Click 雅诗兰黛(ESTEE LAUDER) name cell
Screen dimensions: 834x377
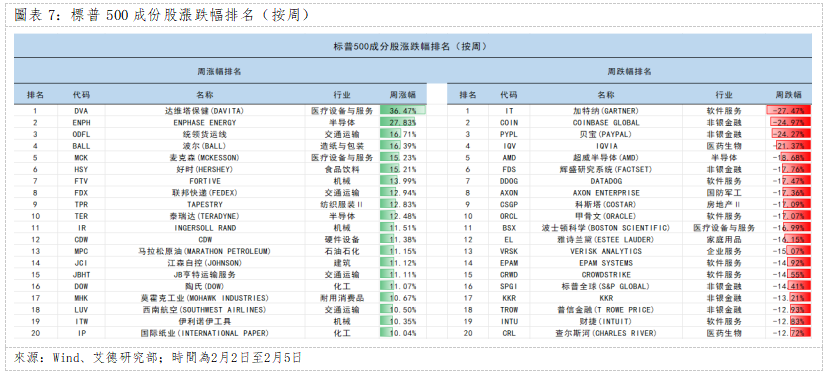pyautogui.click(x=605, y=240)
